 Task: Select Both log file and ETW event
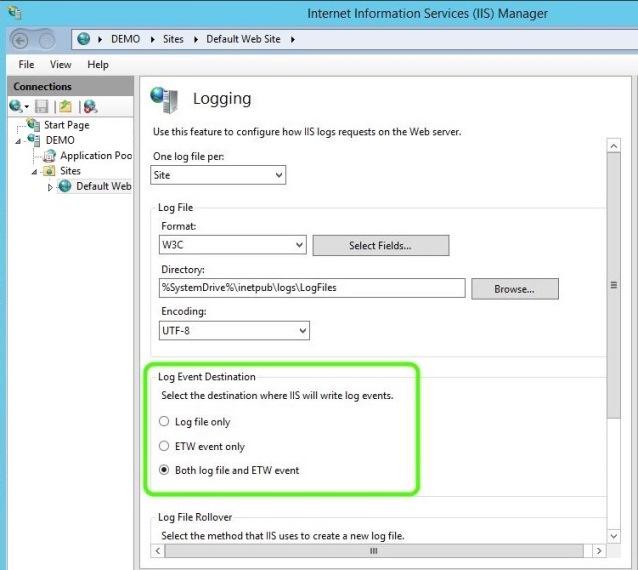pos(164,470)
